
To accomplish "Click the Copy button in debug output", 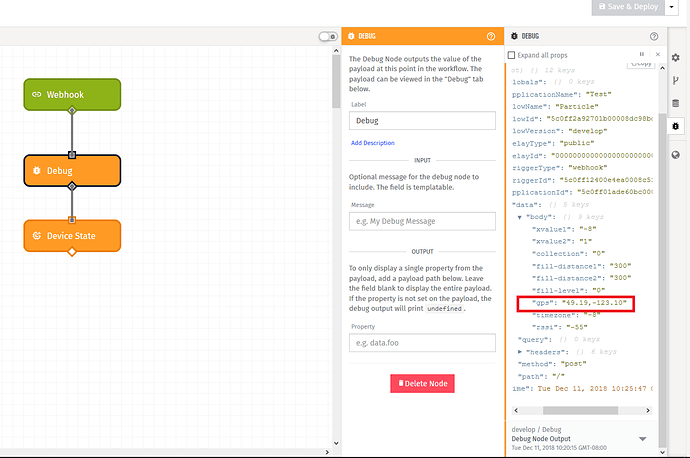I will 641,65.
